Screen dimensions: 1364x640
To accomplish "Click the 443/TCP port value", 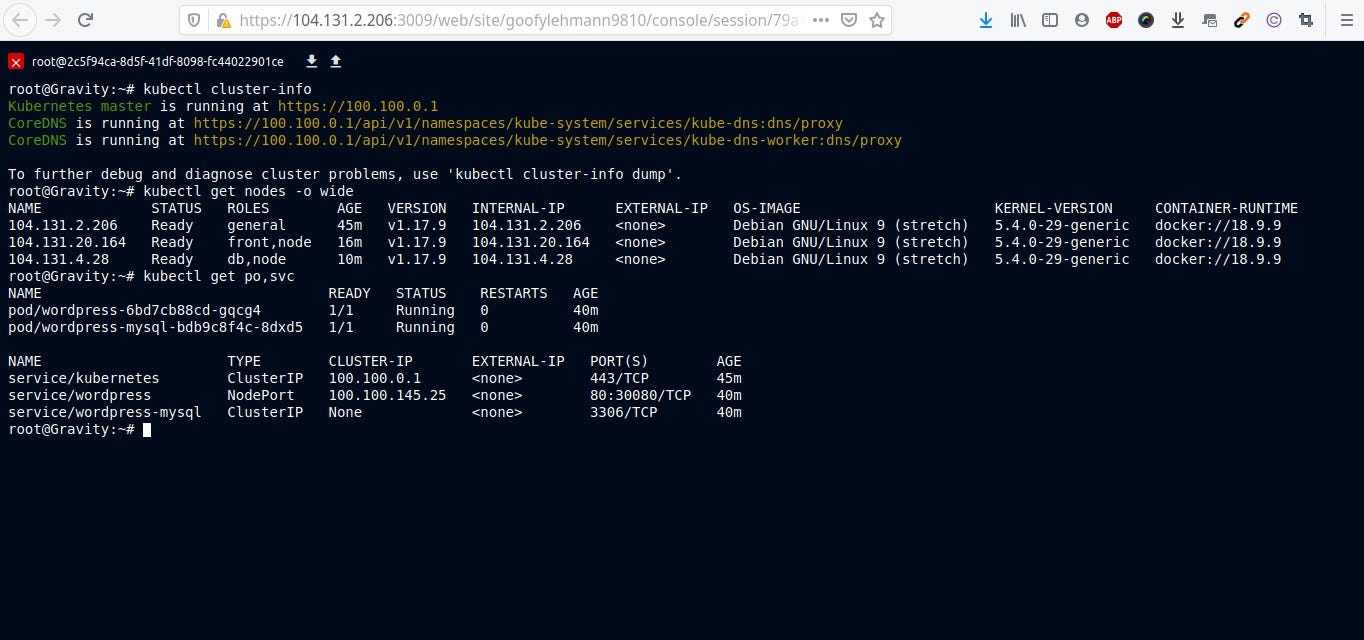I will coord(619,378).
